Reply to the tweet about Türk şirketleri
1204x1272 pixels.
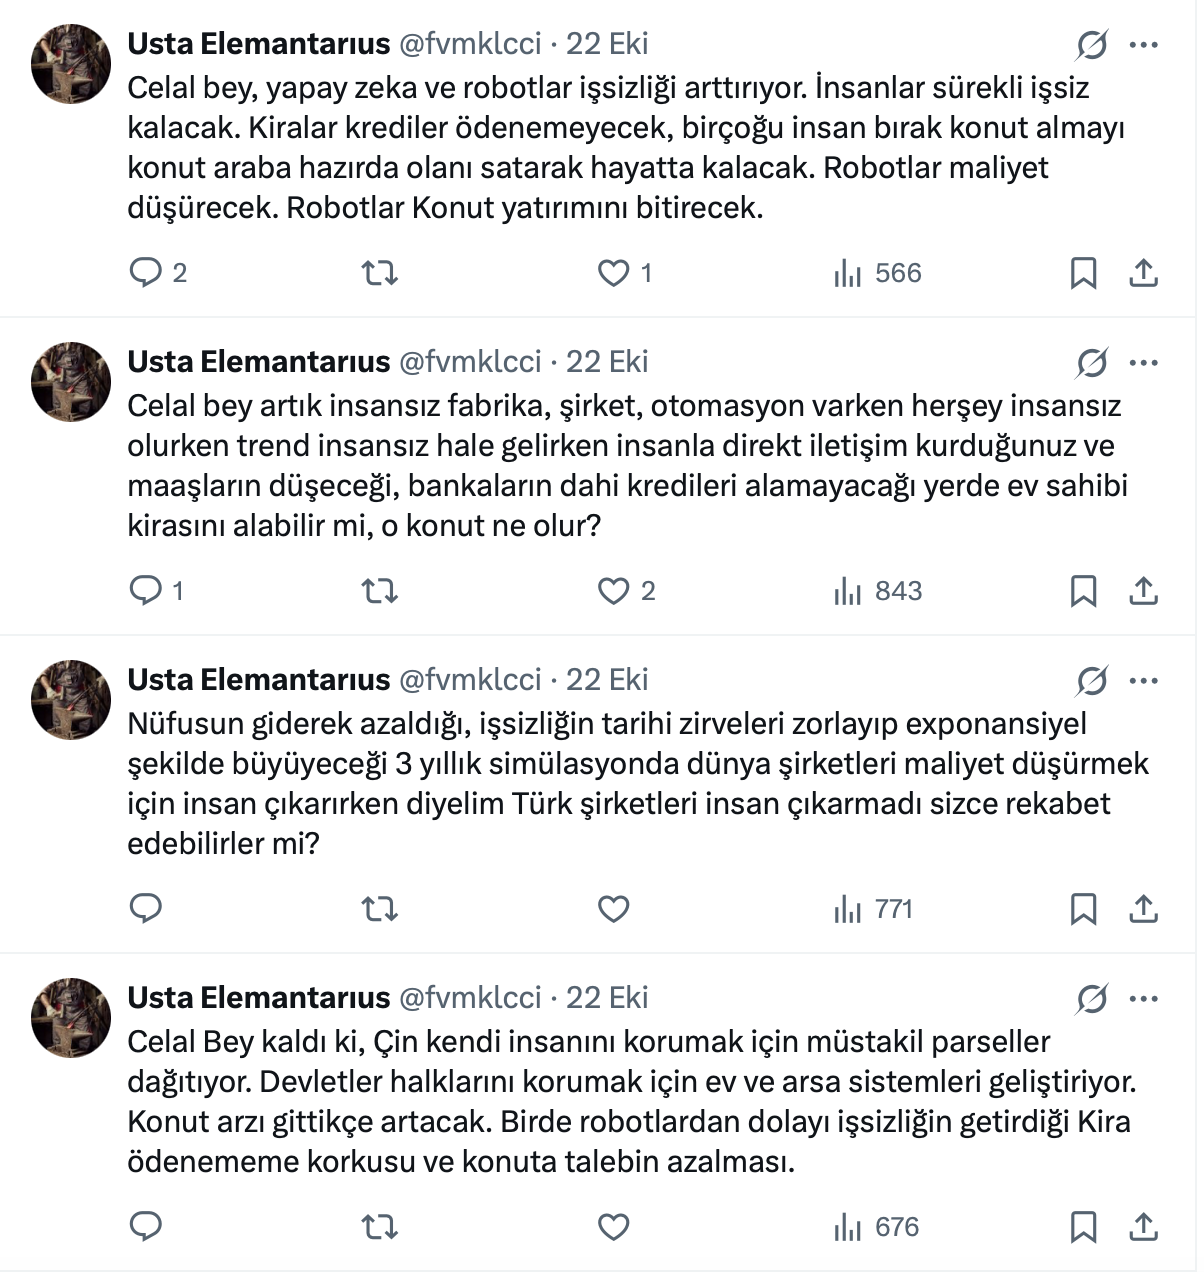[x=147, y=909]
